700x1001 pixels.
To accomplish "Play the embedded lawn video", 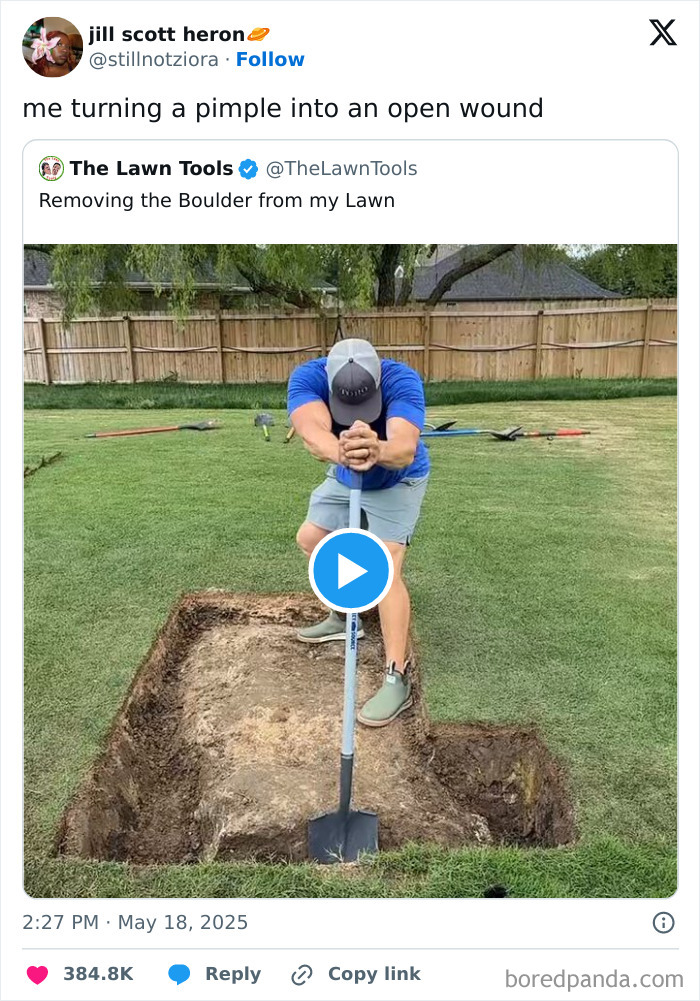I will (350, 570).
